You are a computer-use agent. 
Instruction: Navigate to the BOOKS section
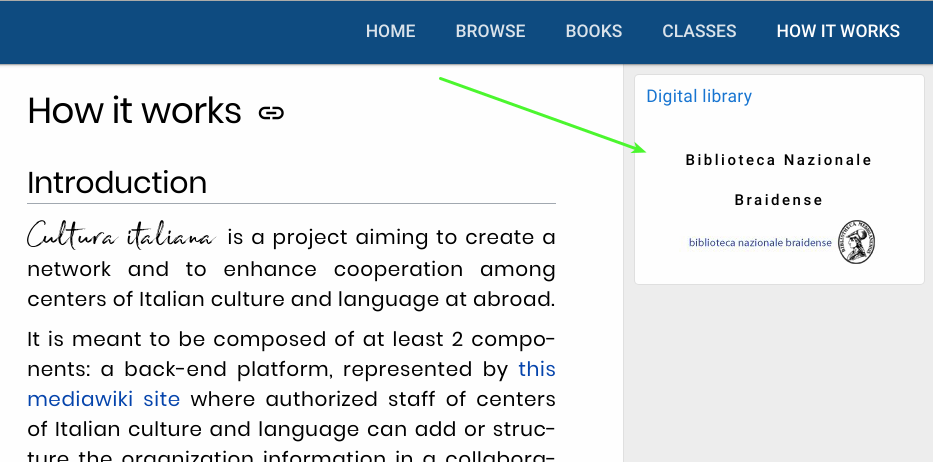point(593,31)
